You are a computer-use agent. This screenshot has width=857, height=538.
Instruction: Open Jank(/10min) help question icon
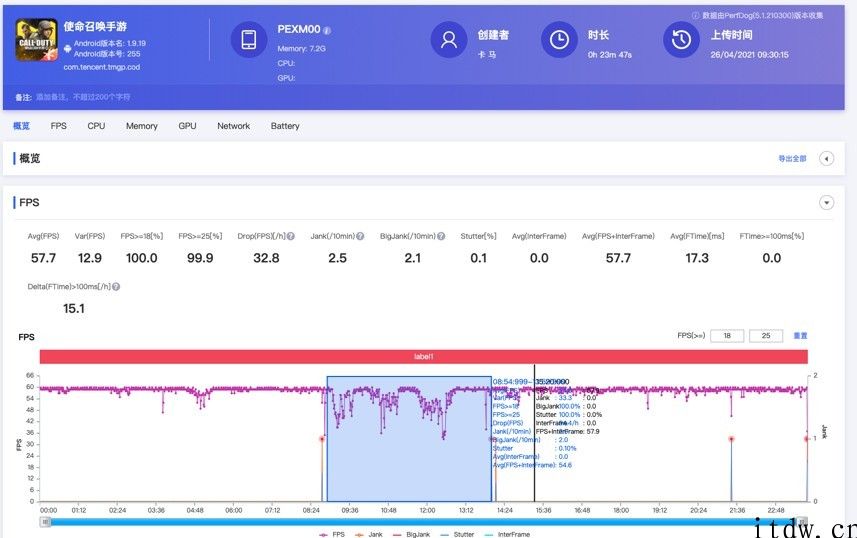point(360,236)
